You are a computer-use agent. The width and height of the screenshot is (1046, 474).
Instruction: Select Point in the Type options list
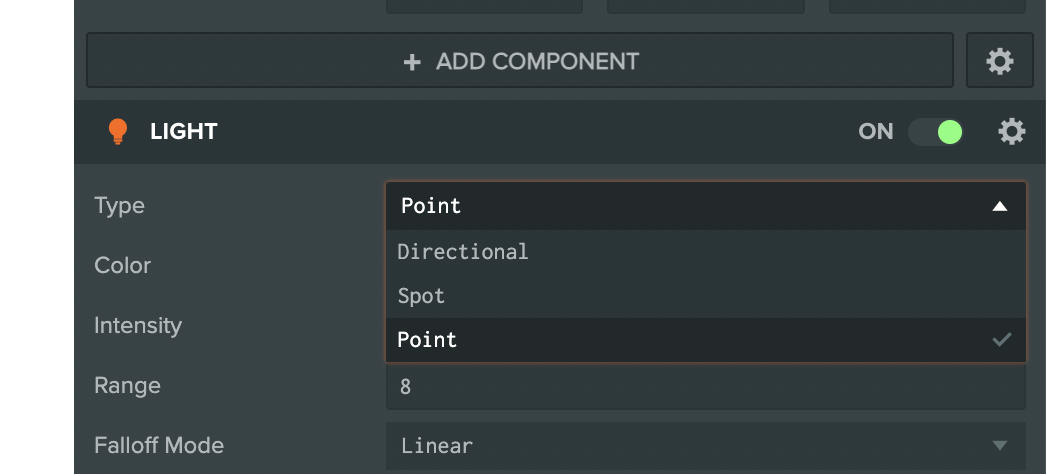click(427, 340)
